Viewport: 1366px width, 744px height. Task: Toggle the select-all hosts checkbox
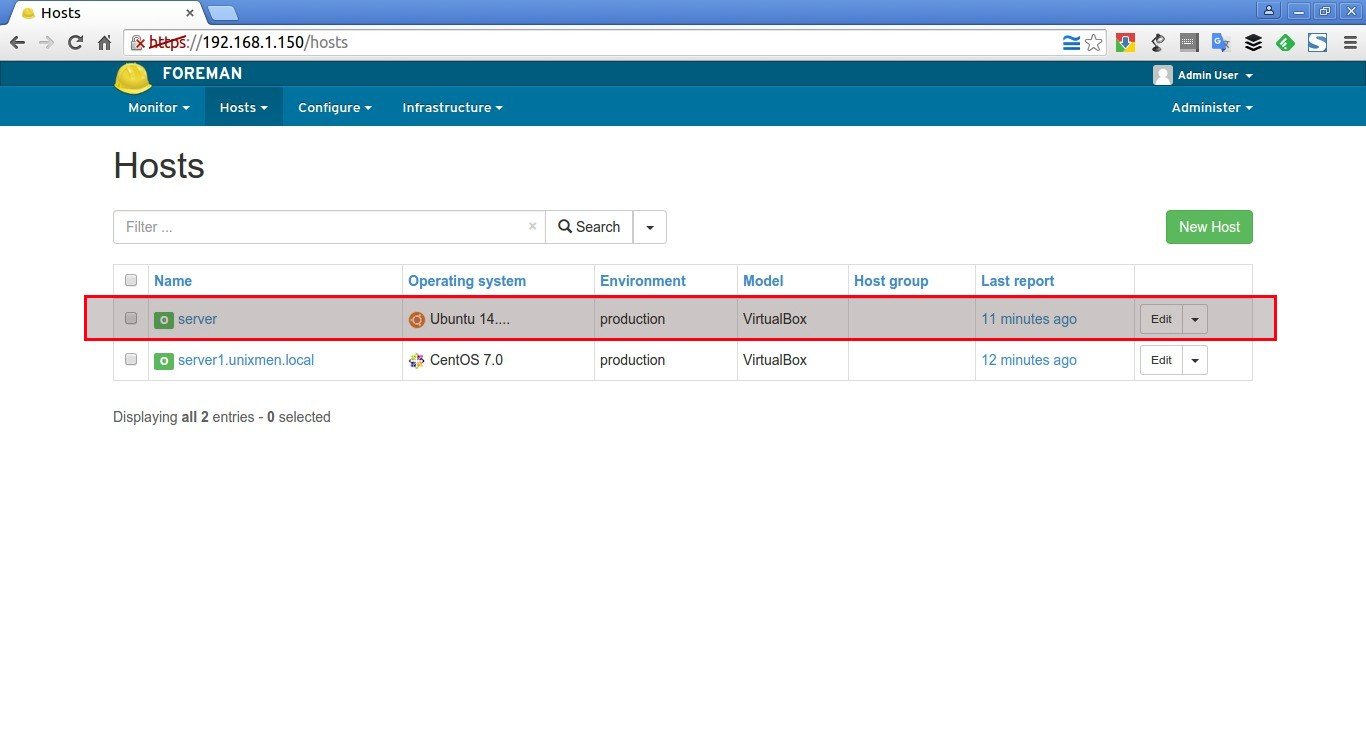pos(130,280)
